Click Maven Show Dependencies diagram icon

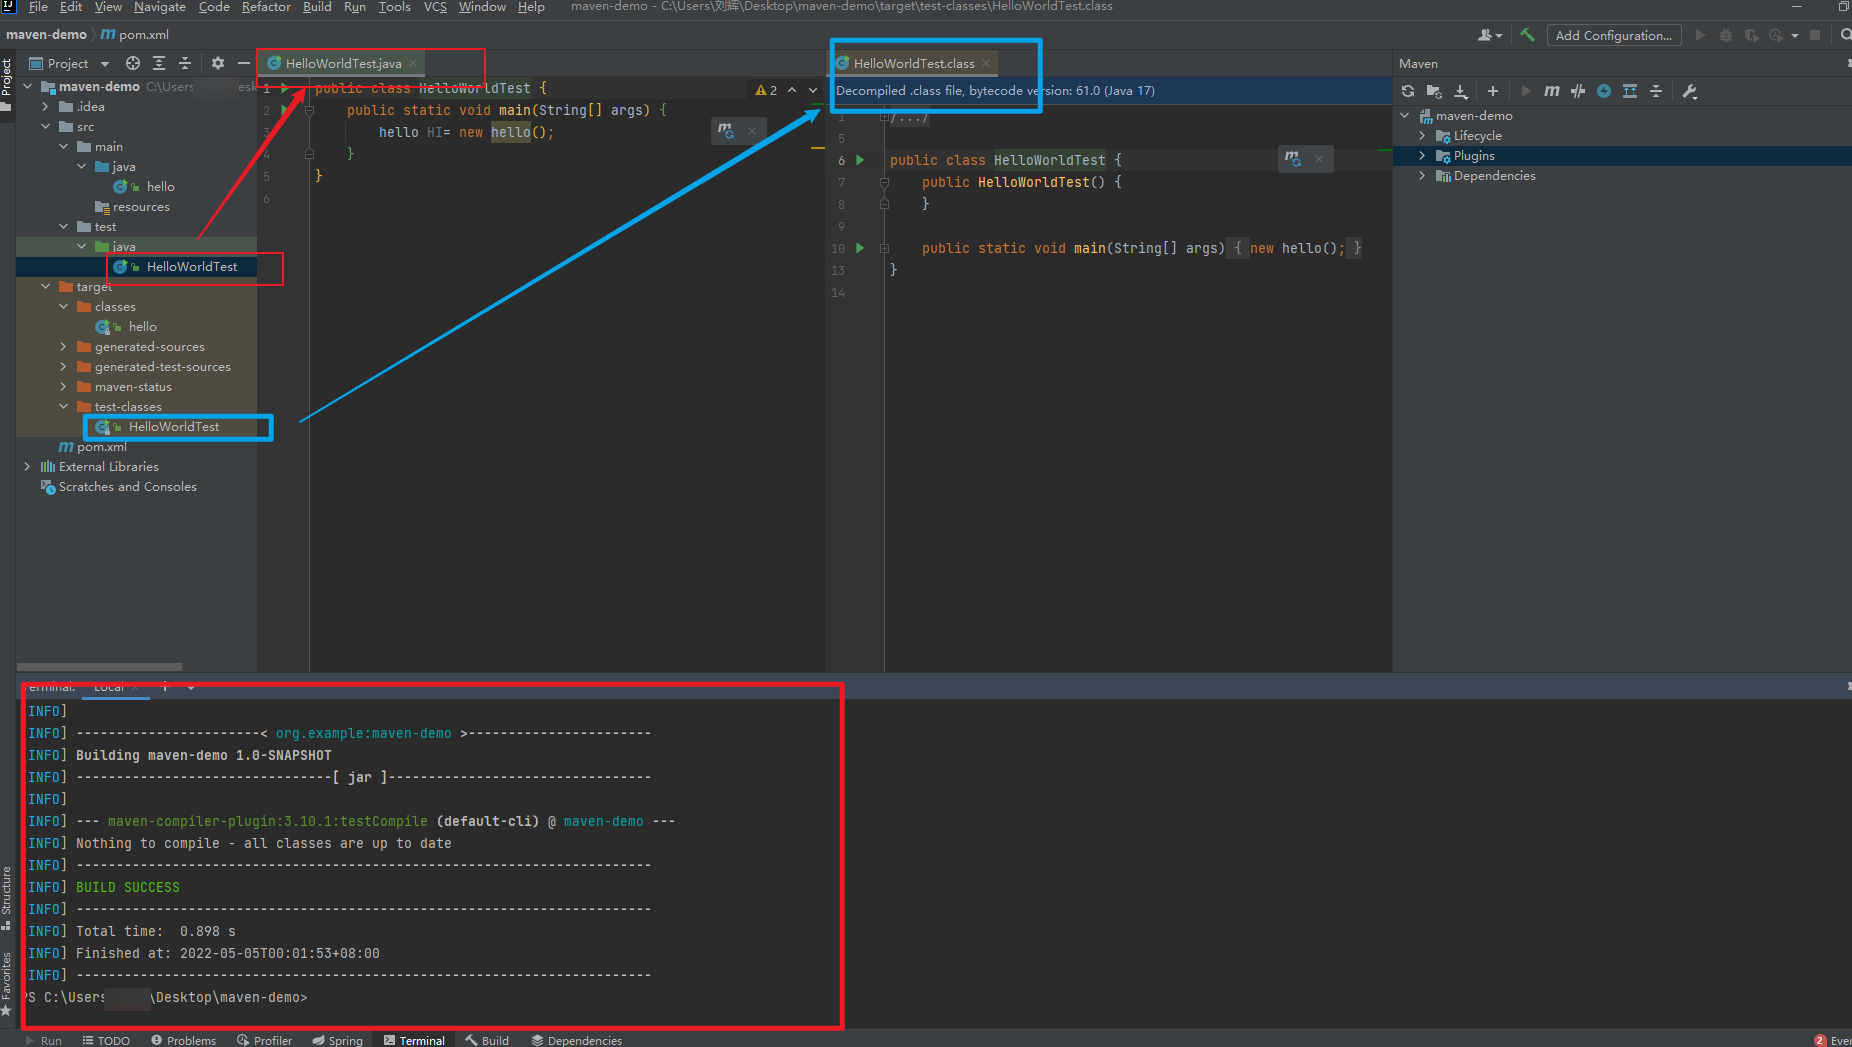pos(1630,91)
